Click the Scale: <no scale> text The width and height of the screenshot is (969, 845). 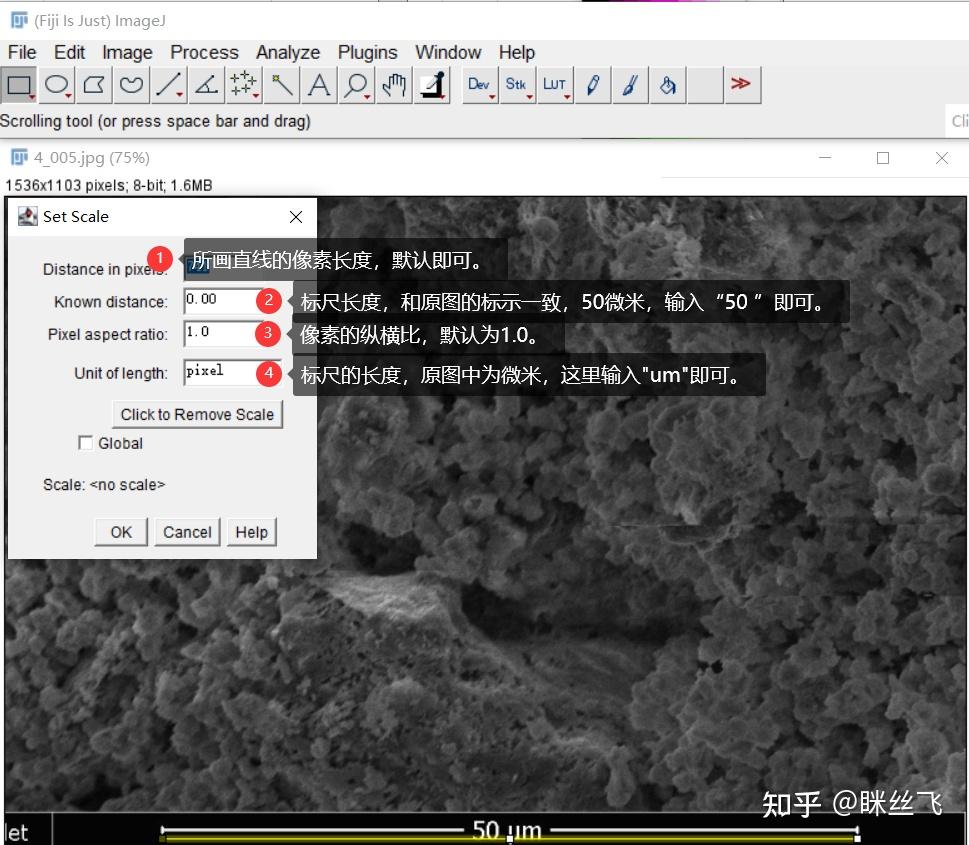point(104,485)
